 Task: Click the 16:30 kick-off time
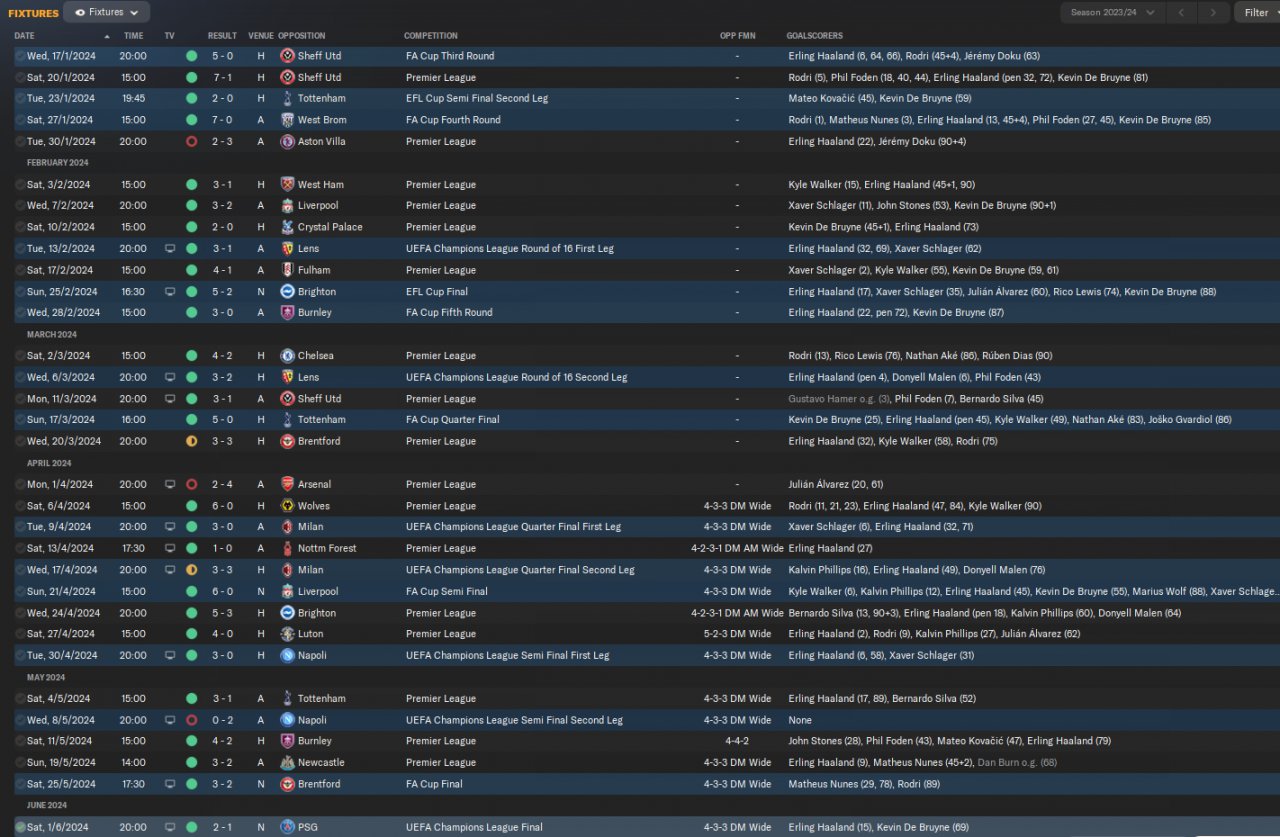pos(133,291)
